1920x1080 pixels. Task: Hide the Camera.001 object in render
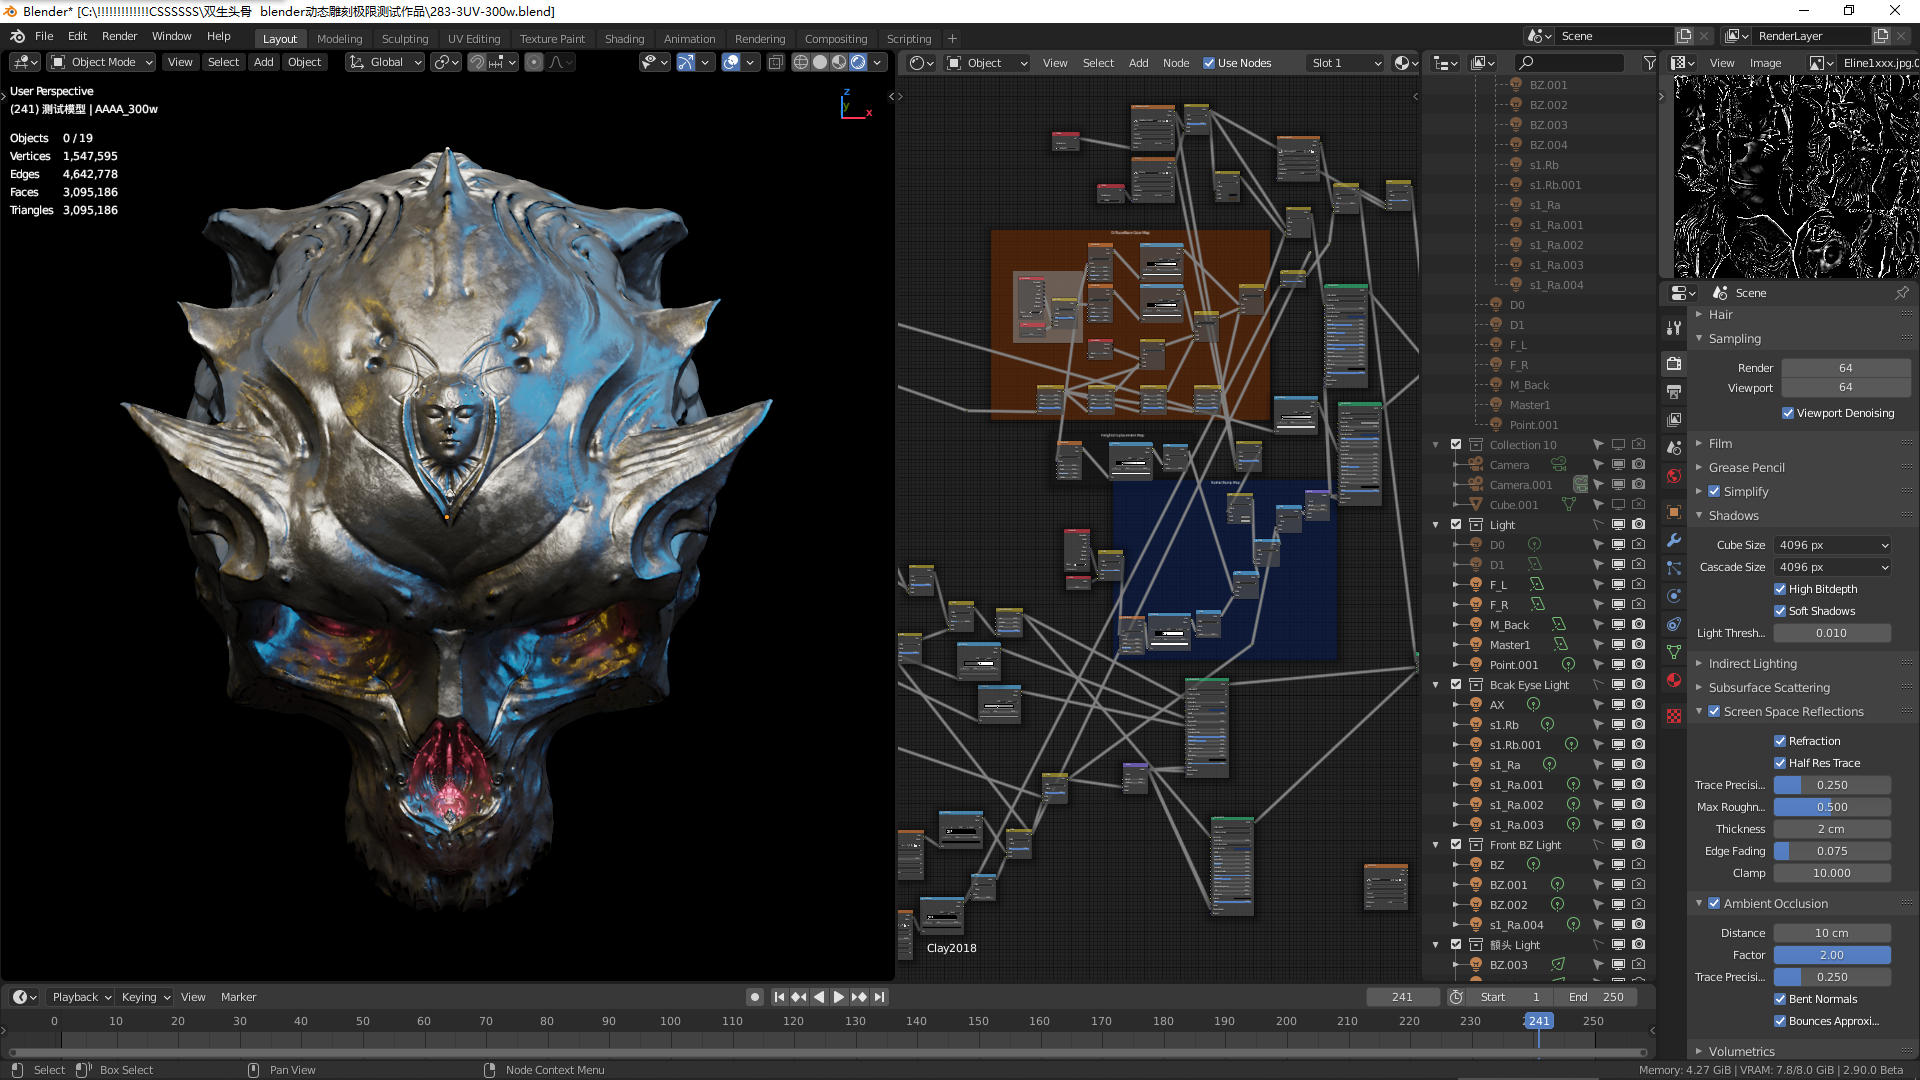[x=1637, y=484]
